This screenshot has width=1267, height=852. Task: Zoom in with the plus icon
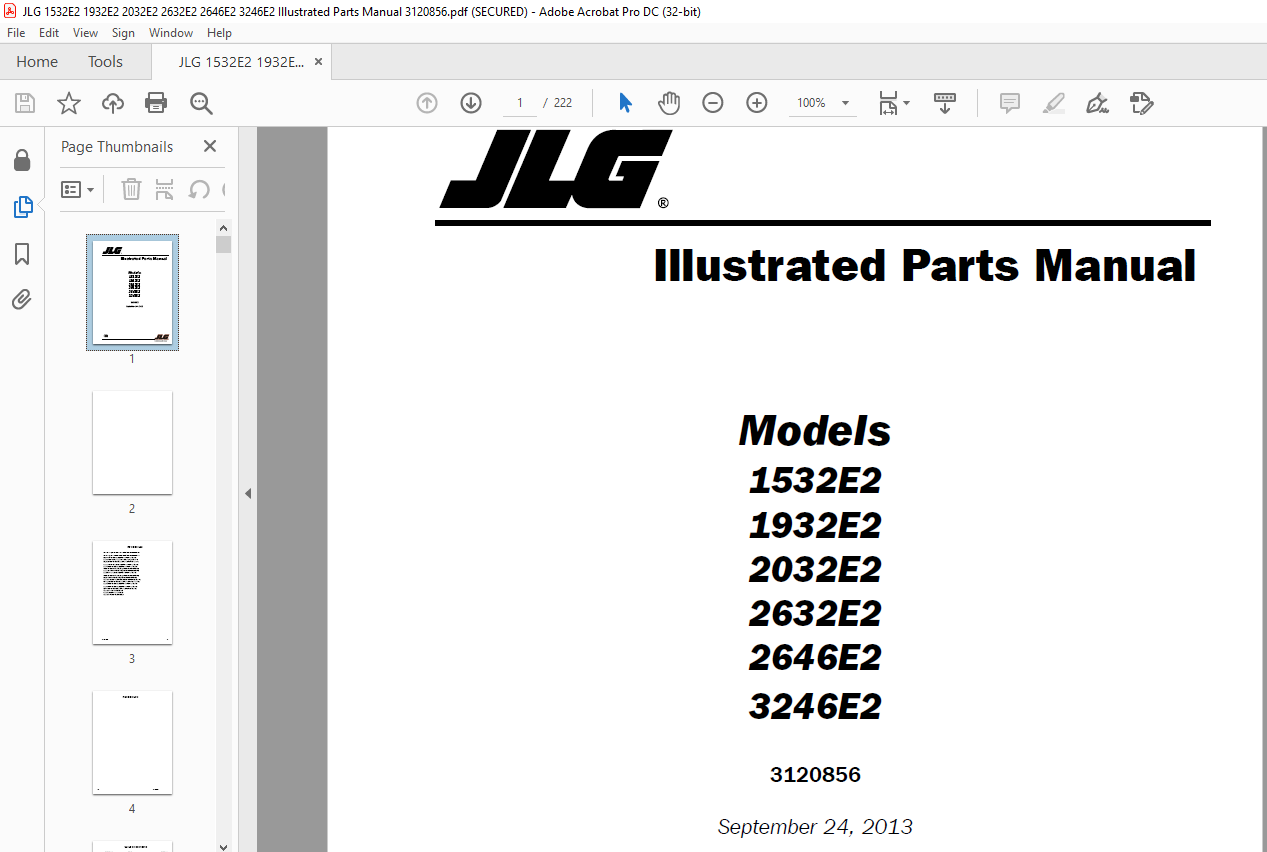click(757, 103)
